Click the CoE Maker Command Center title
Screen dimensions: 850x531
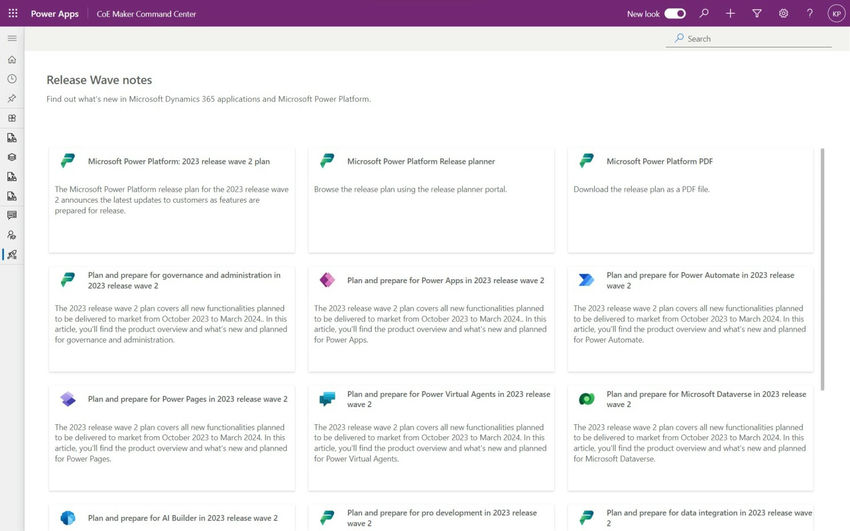tap(146, 14)
